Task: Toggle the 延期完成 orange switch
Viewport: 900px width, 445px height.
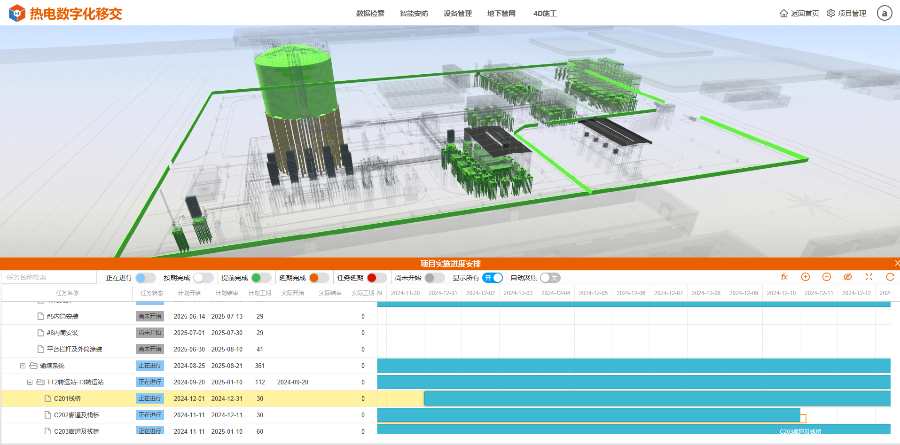Action: (x=319, y=277)
